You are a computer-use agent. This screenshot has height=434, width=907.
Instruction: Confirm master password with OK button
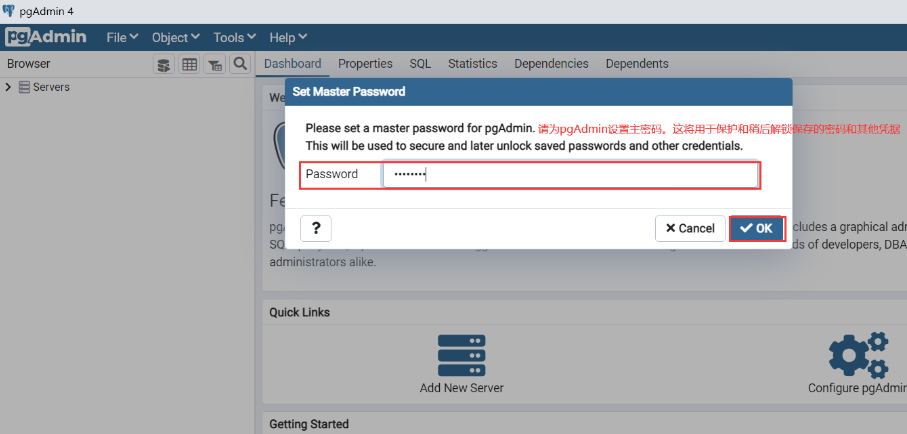pyautogui.click(x=756, y=229)
